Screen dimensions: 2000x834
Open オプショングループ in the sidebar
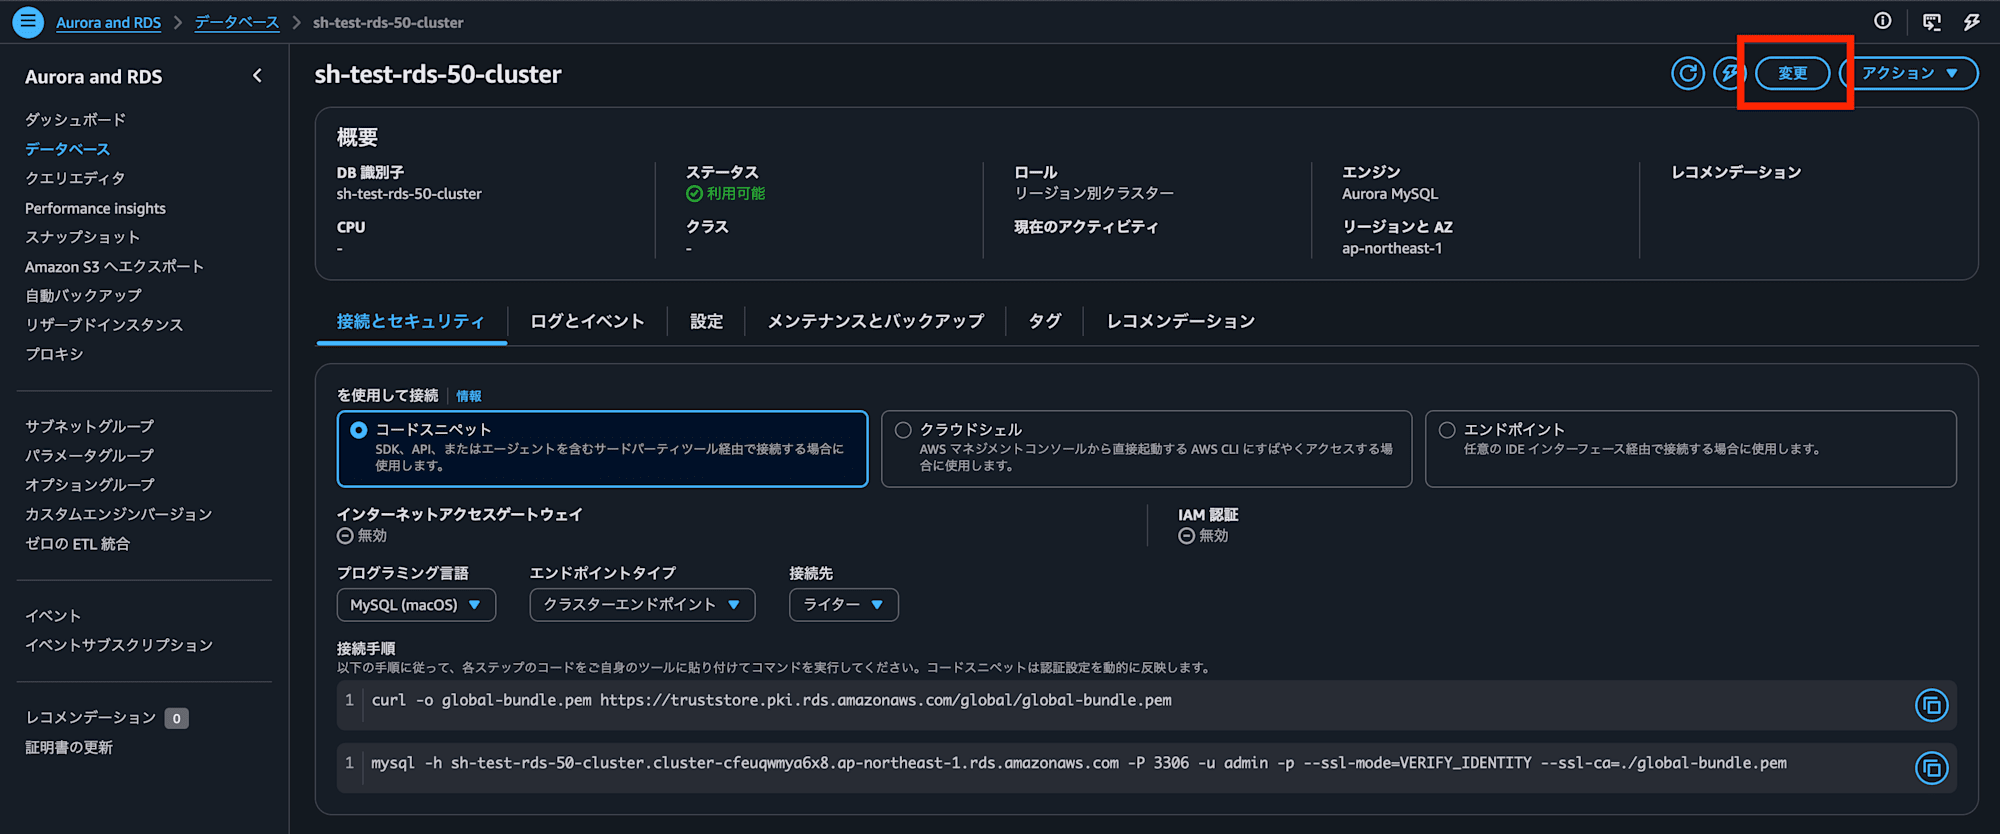90,485
